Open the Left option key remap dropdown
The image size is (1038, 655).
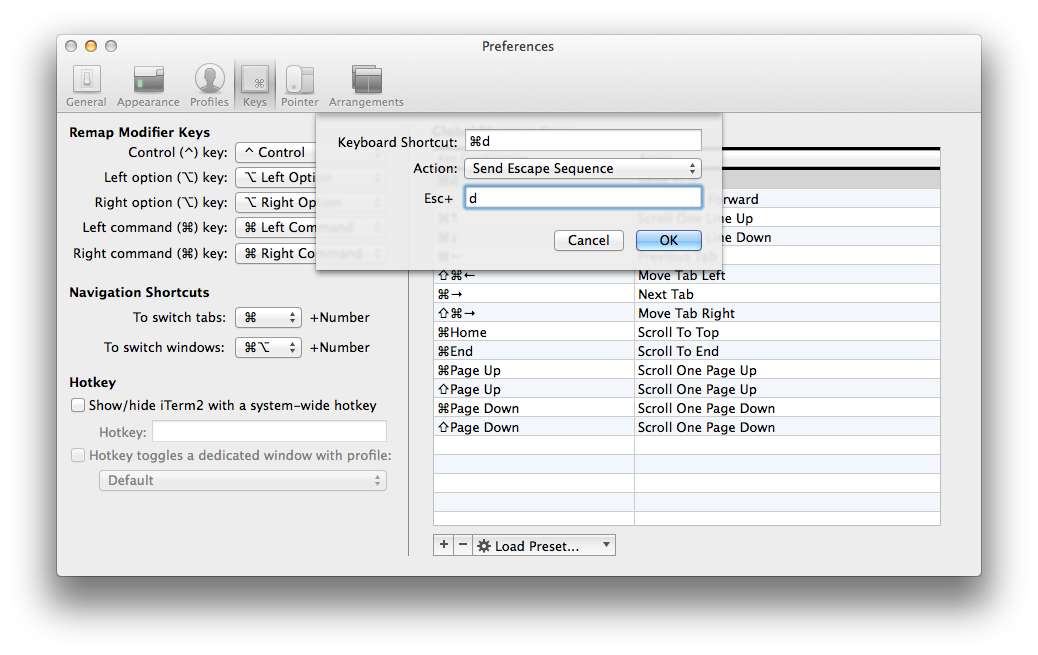(x=310, y=177)
